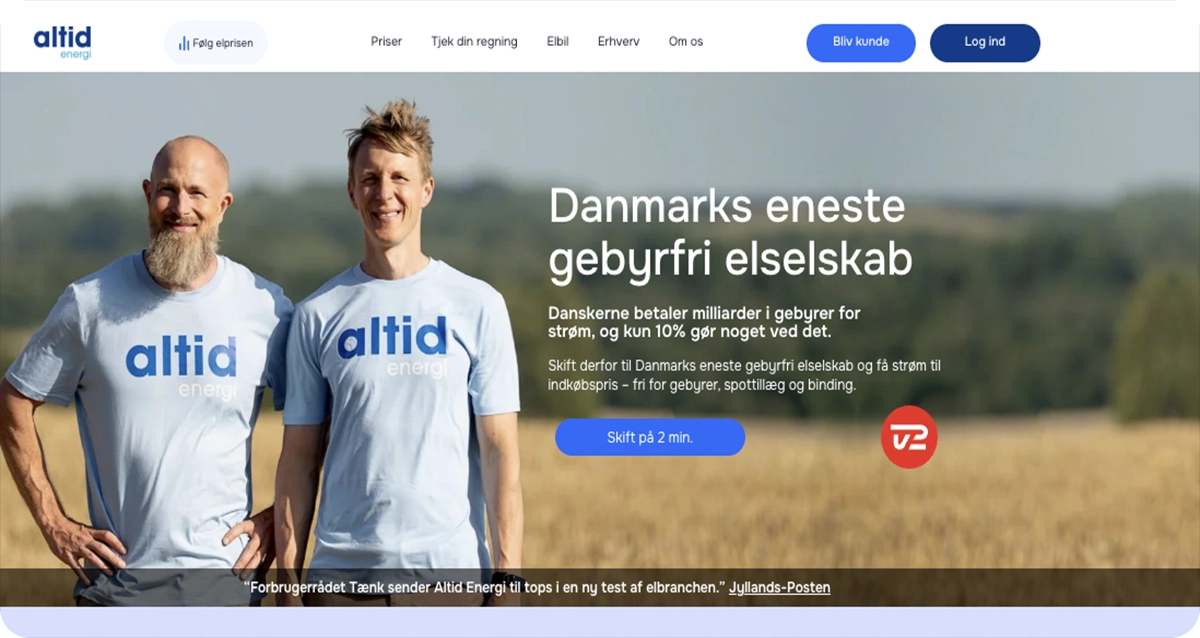
Task: Navigate to Om os
Action: coord(686,42)
